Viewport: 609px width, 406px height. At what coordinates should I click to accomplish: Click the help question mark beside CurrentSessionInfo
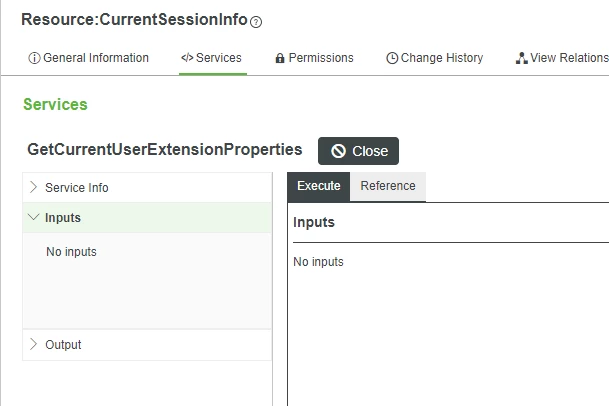click(x=256, y=22)
